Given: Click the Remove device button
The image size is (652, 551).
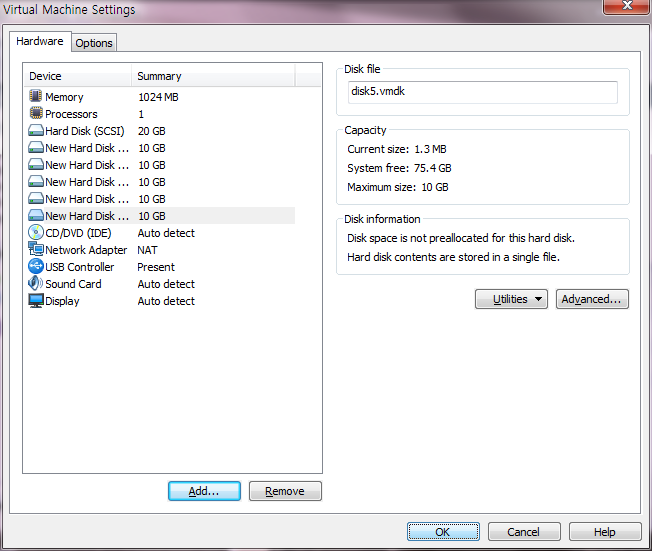Looking at the screenshot, I should [x=285, y=491].
